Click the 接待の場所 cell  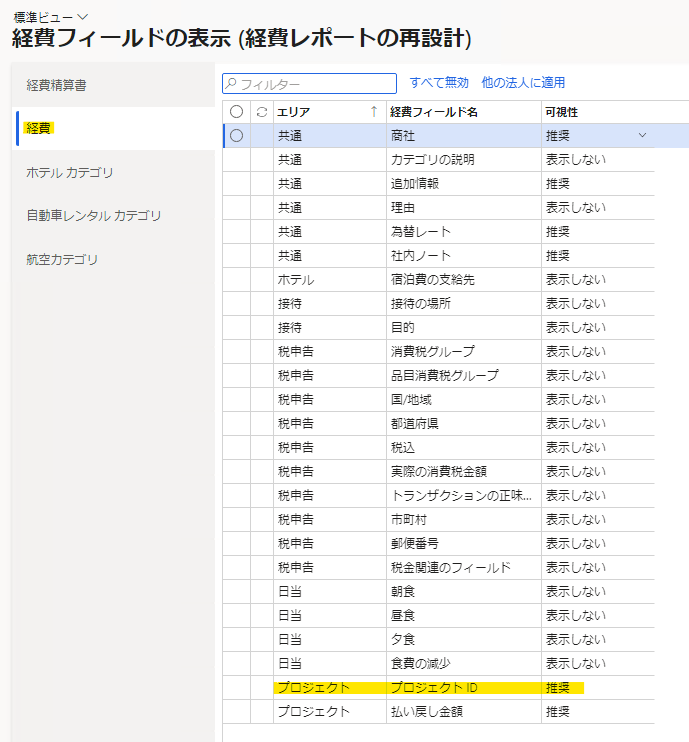click(464, 304)
